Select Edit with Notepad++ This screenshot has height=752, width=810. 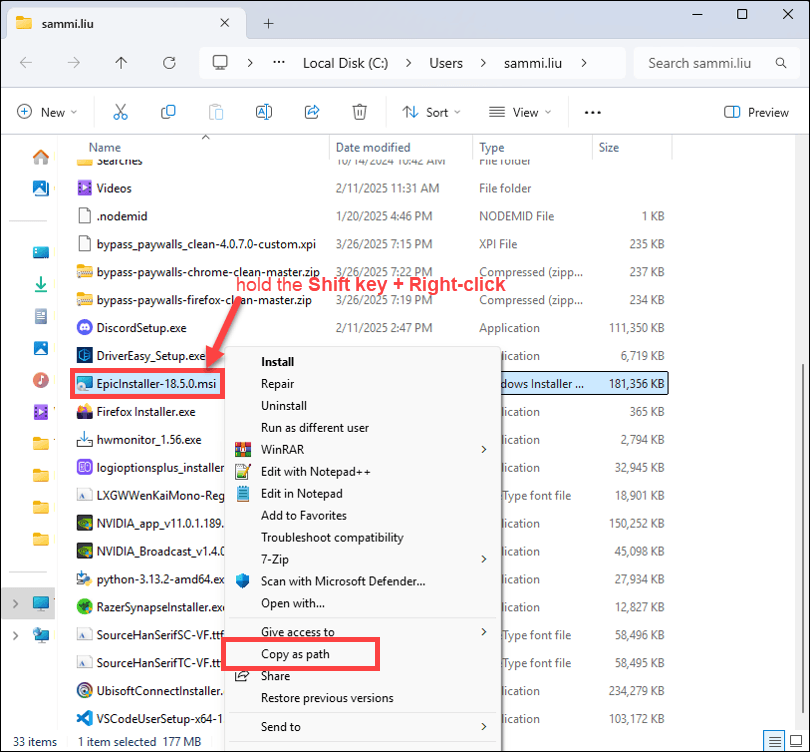[x=316, y=472]
